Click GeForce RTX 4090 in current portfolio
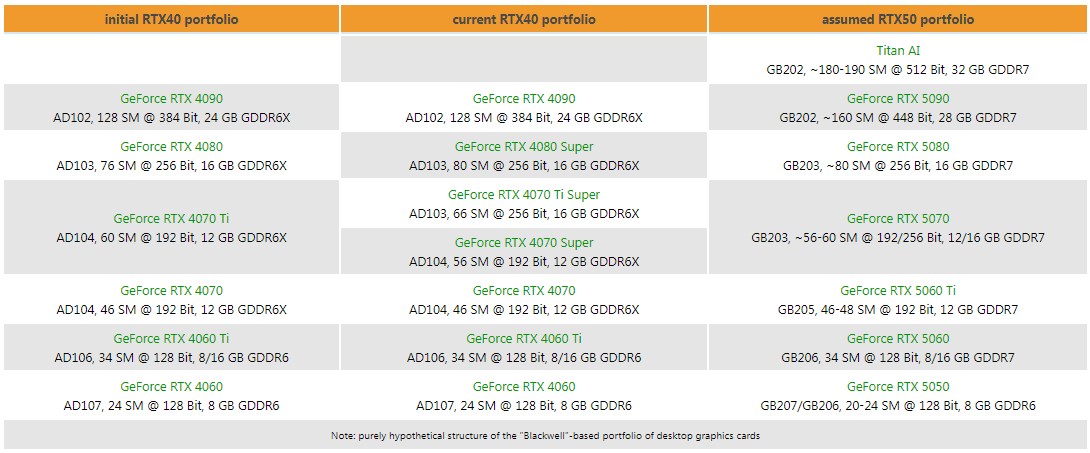The width and height of the screenshot is (1090, 453). 524,99
